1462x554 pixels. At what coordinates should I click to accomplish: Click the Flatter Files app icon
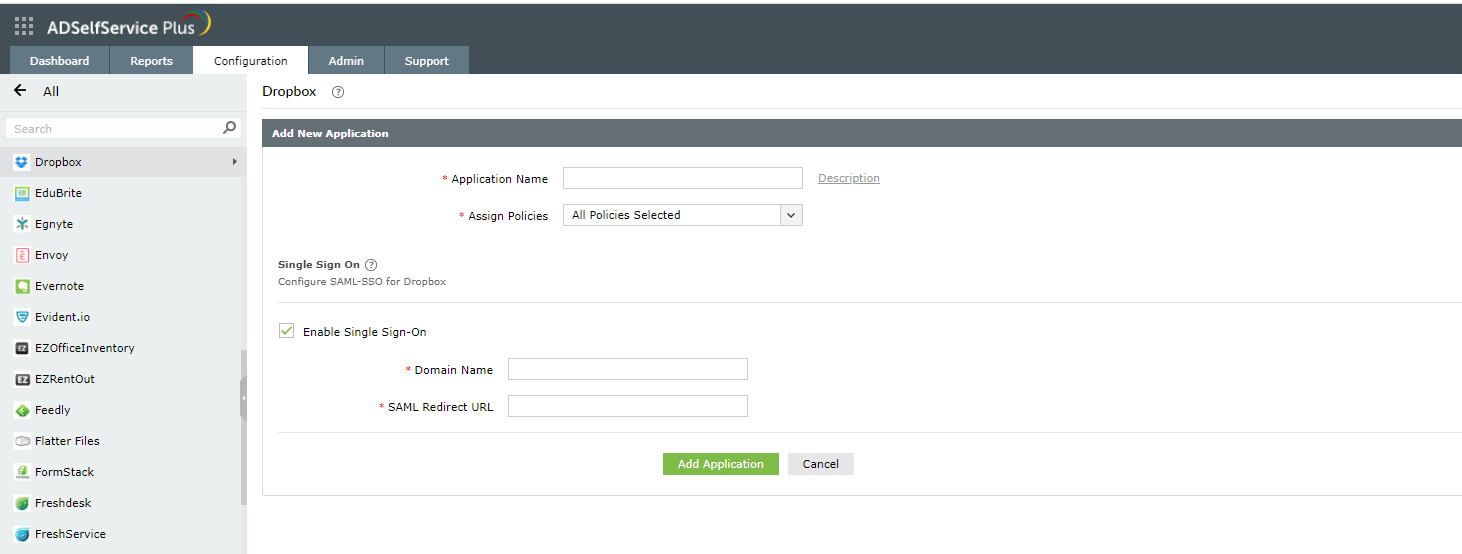22,441
